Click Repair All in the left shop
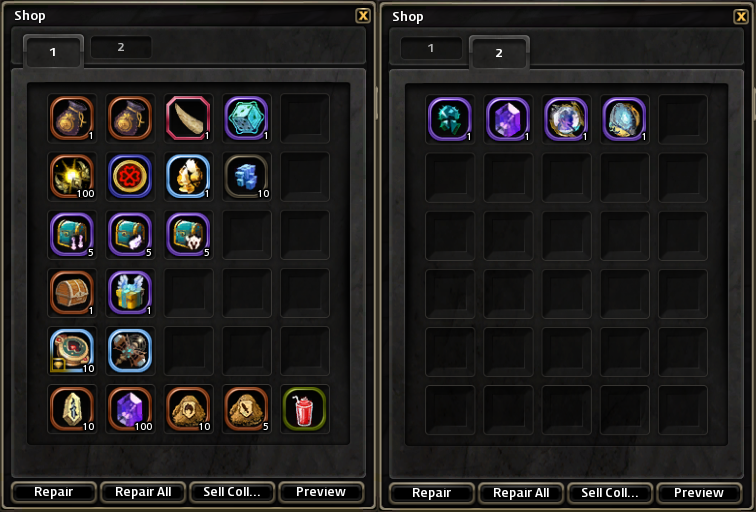The image size is (756, 512). [143, 492]
